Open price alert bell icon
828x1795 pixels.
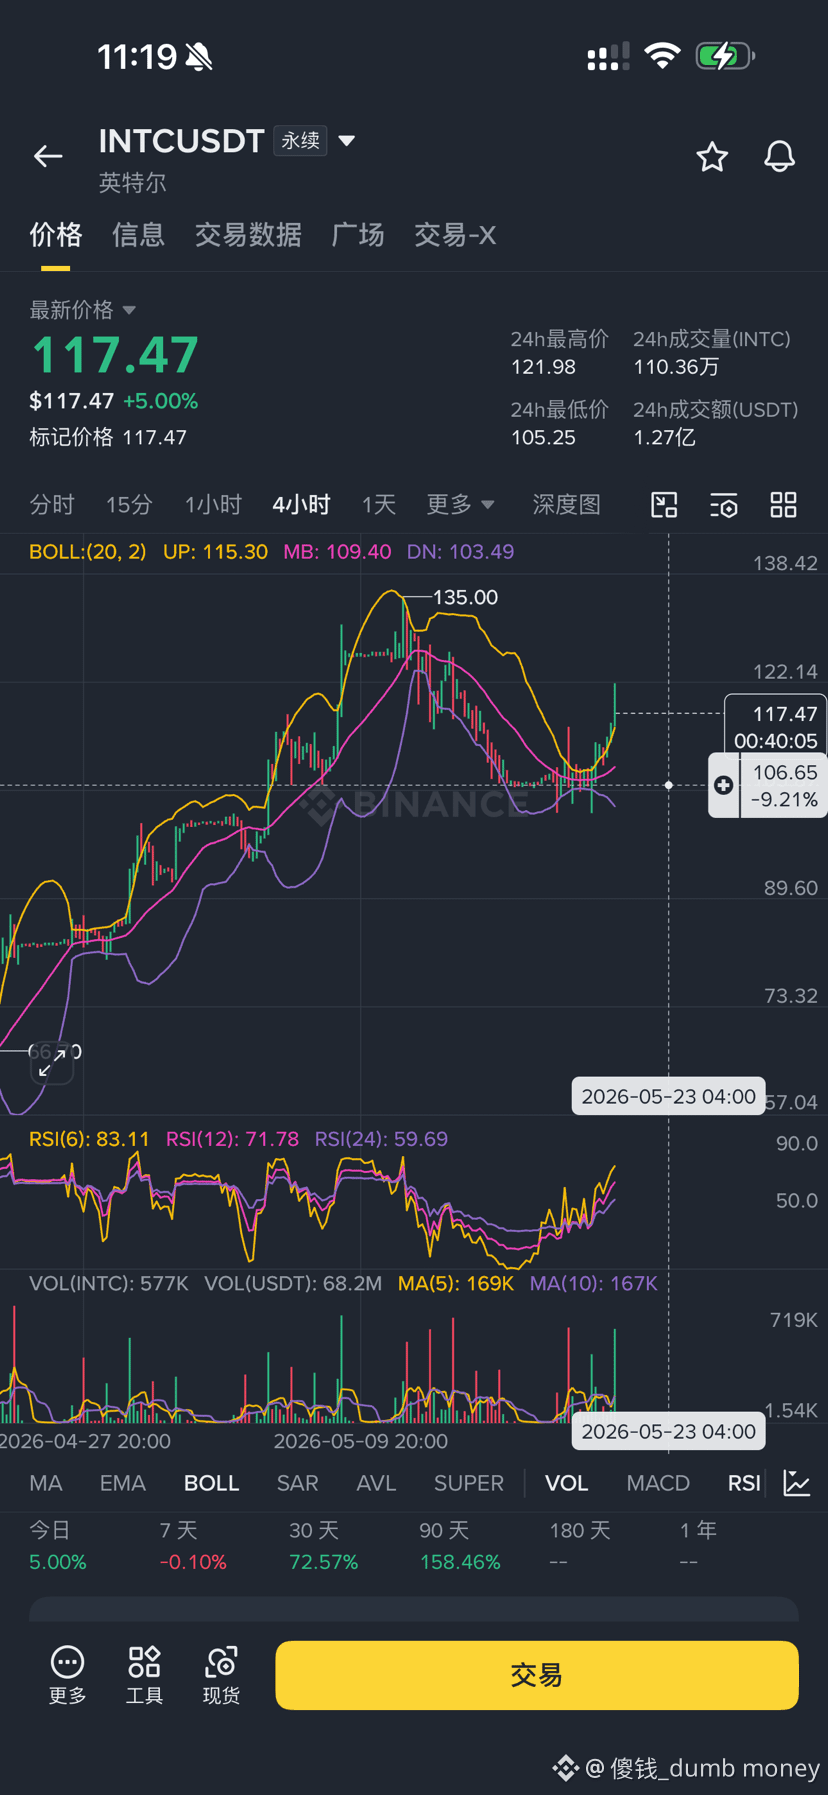(780, 157)
